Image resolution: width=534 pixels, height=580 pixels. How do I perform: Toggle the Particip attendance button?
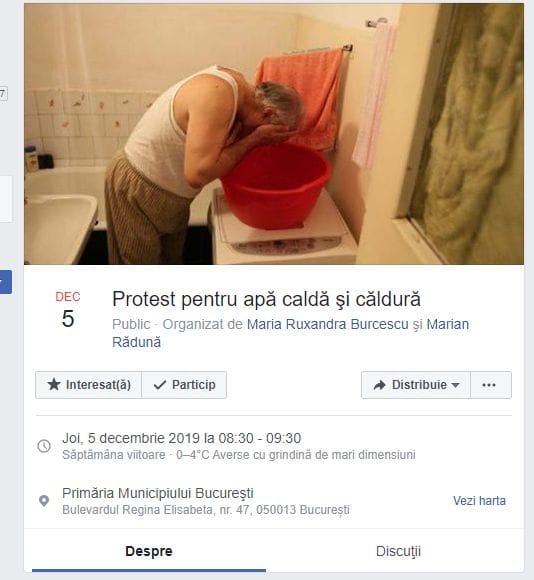coord(184,385)
